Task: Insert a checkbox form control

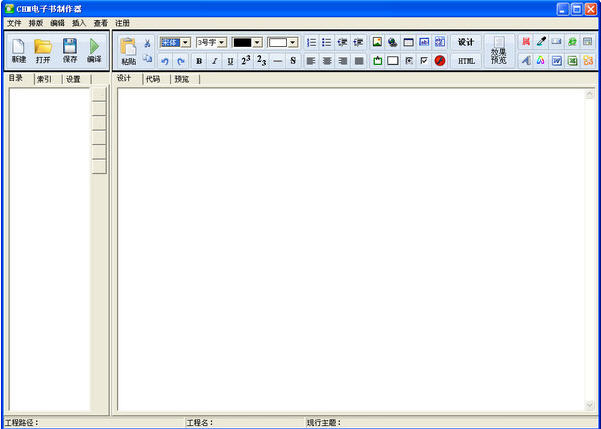Action: pyautogui.click(x=424, y=61)
